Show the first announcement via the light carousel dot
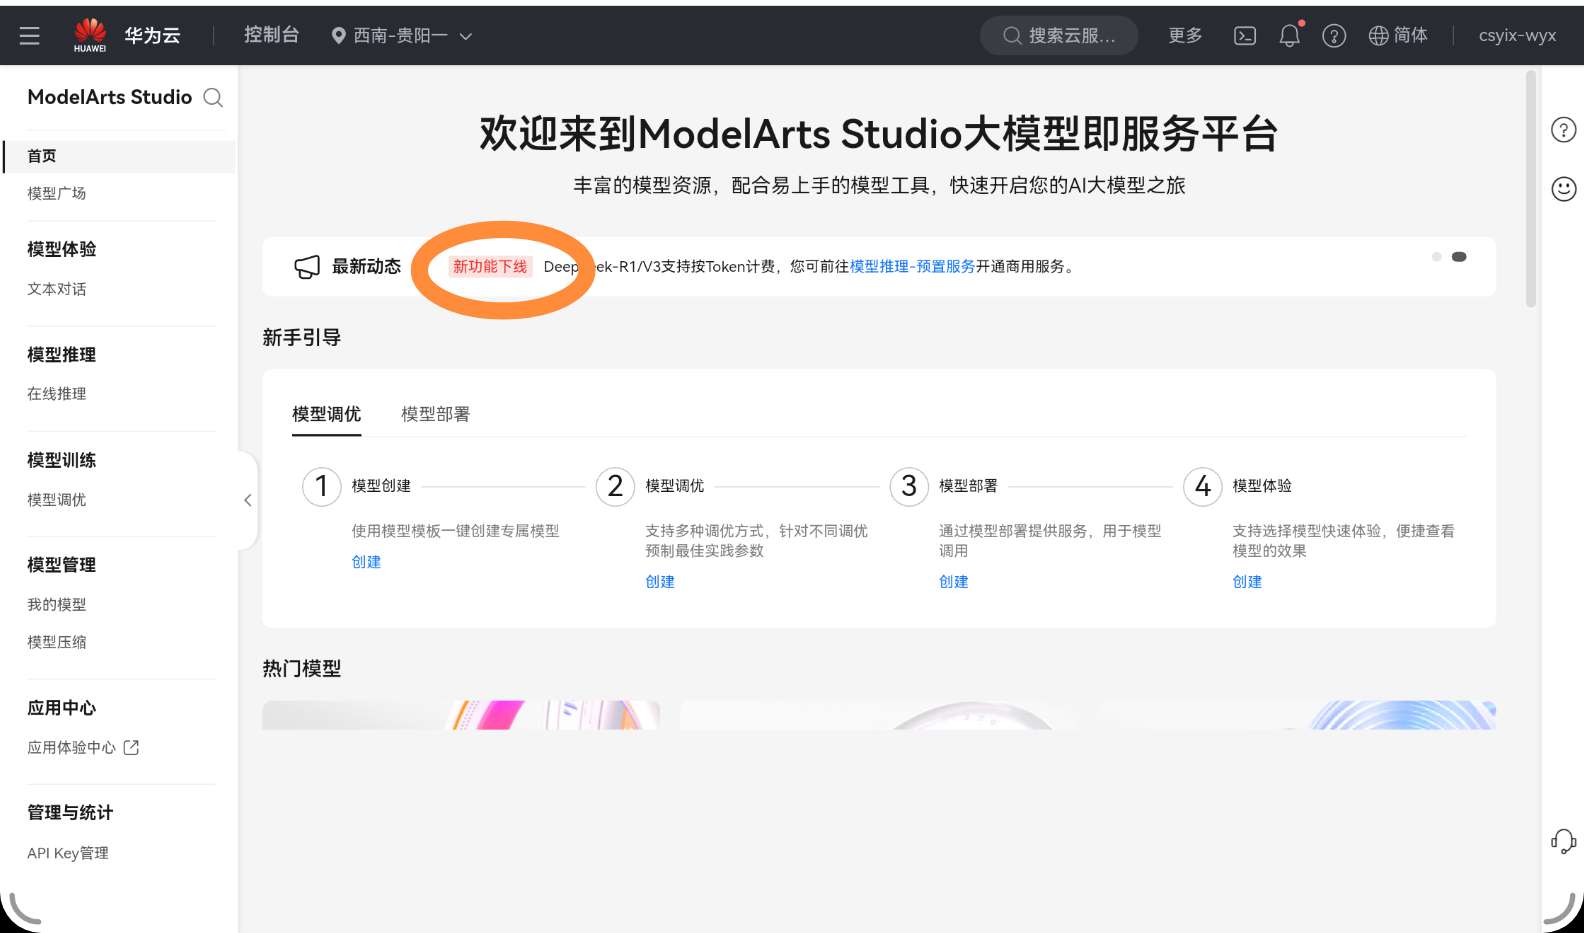Screen dimensions: 1584x933 pos(1437,257)
